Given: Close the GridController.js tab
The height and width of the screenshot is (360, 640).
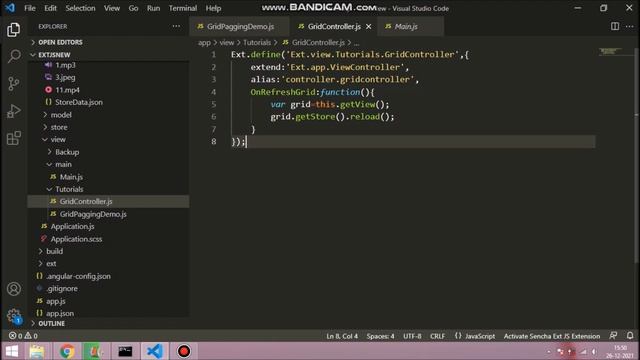Looking at the screenshot, I should click(x=369, y=27).
